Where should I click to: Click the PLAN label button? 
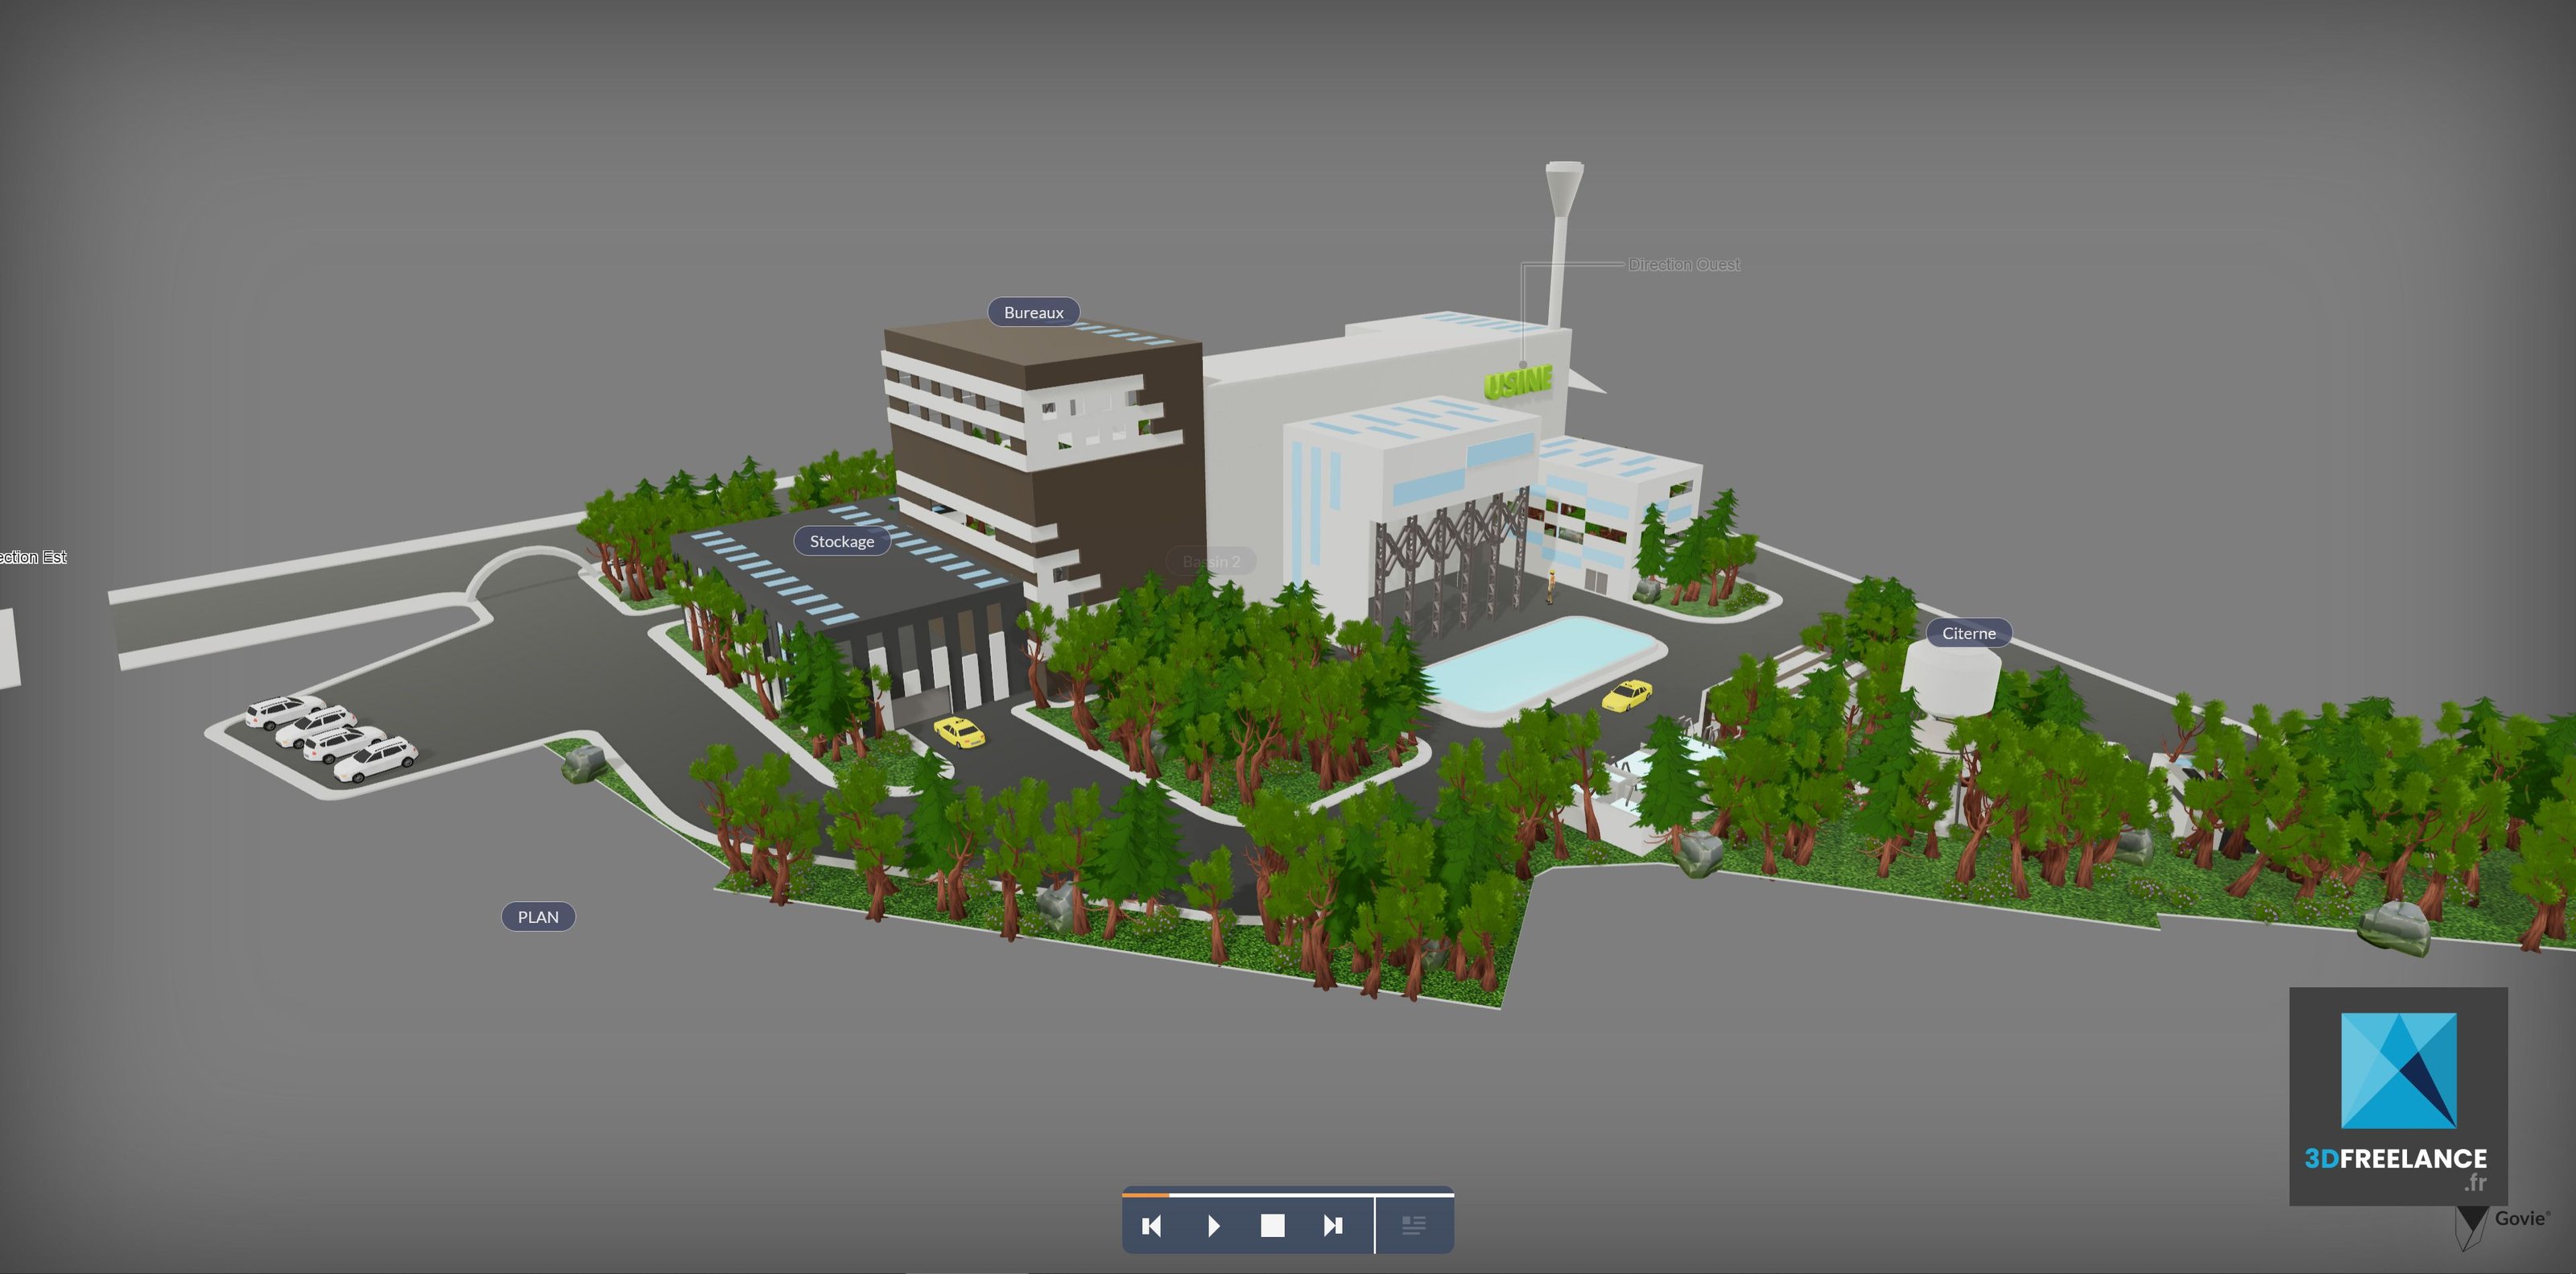538,917
